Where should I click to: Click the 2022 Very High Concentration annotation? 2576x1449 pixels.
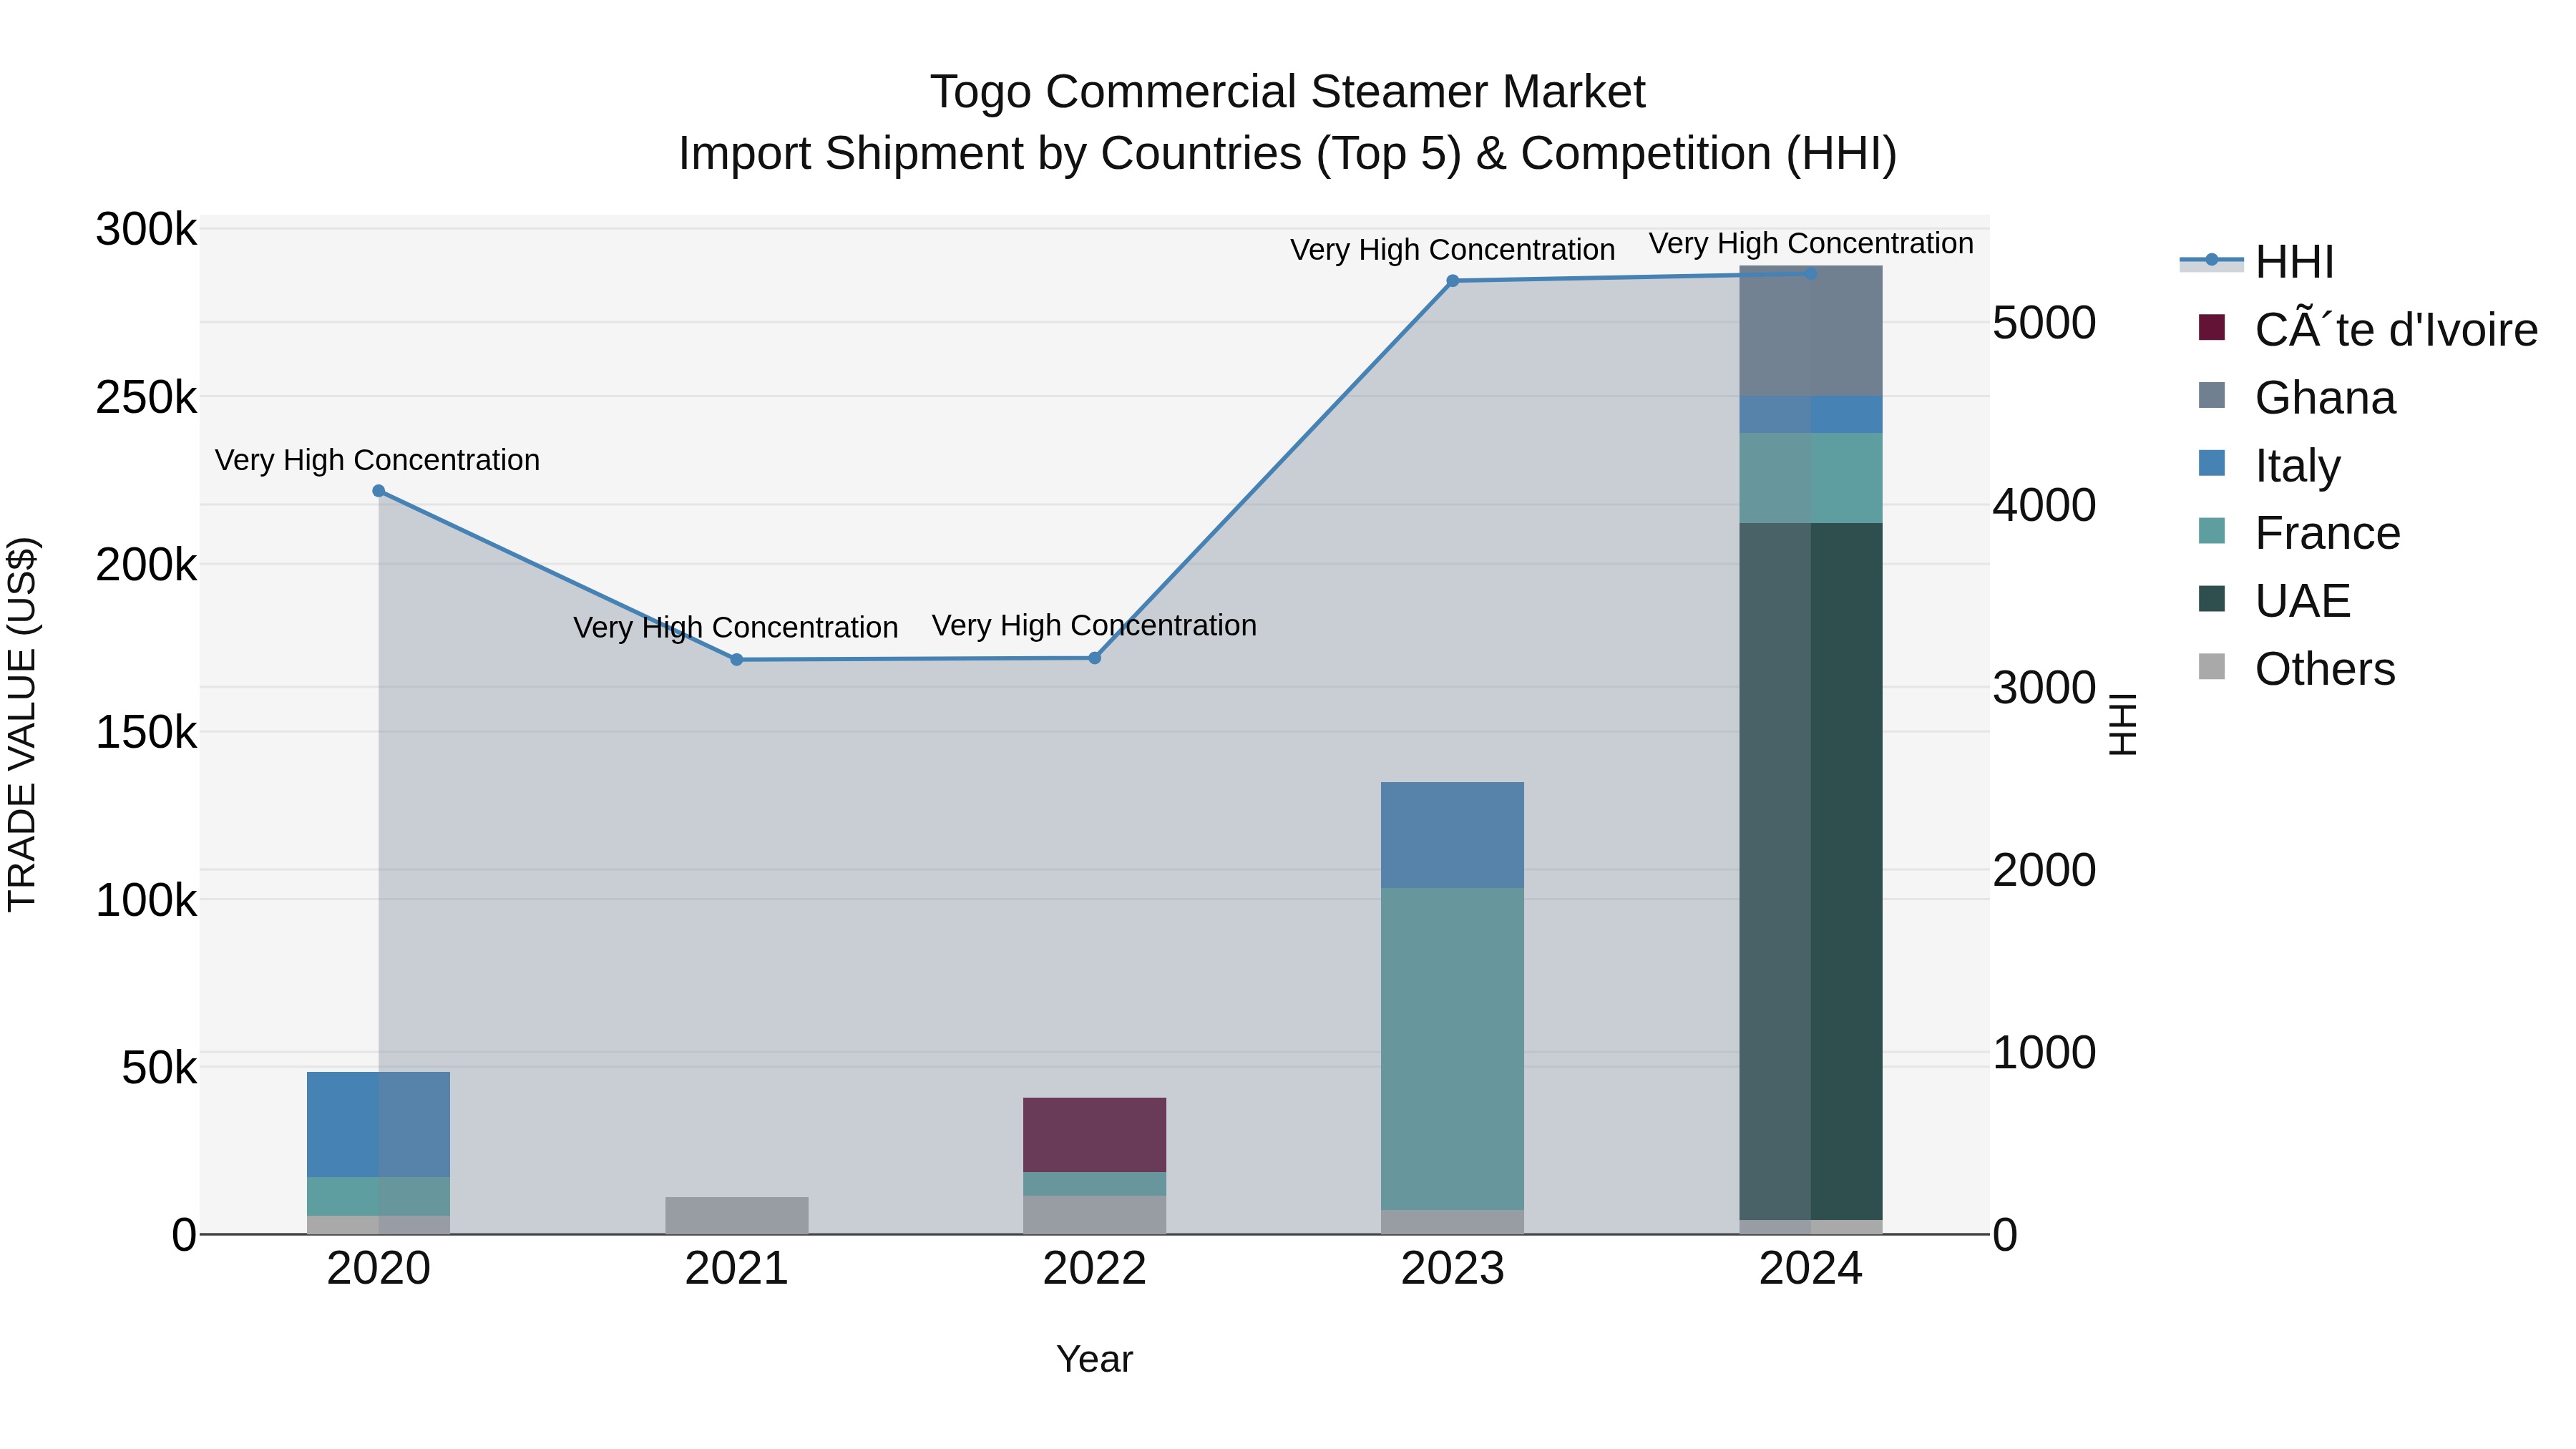[x=1094, y=626]
